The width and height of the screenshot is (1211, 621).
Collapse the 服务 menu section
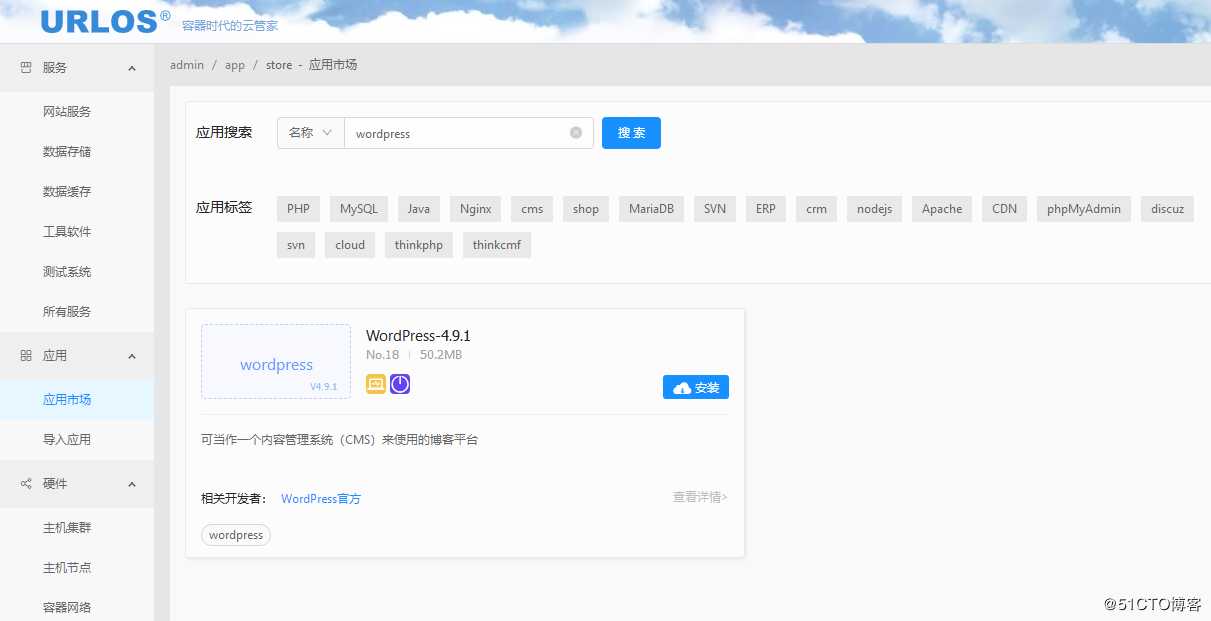pyautogui.click(x=132, y=68)
